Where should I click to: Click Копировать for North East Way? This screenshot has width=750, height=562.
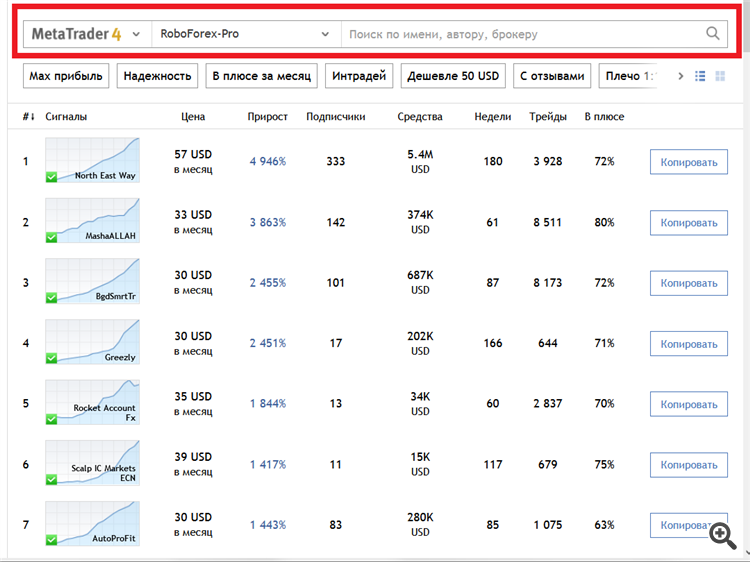coord(688,162)
